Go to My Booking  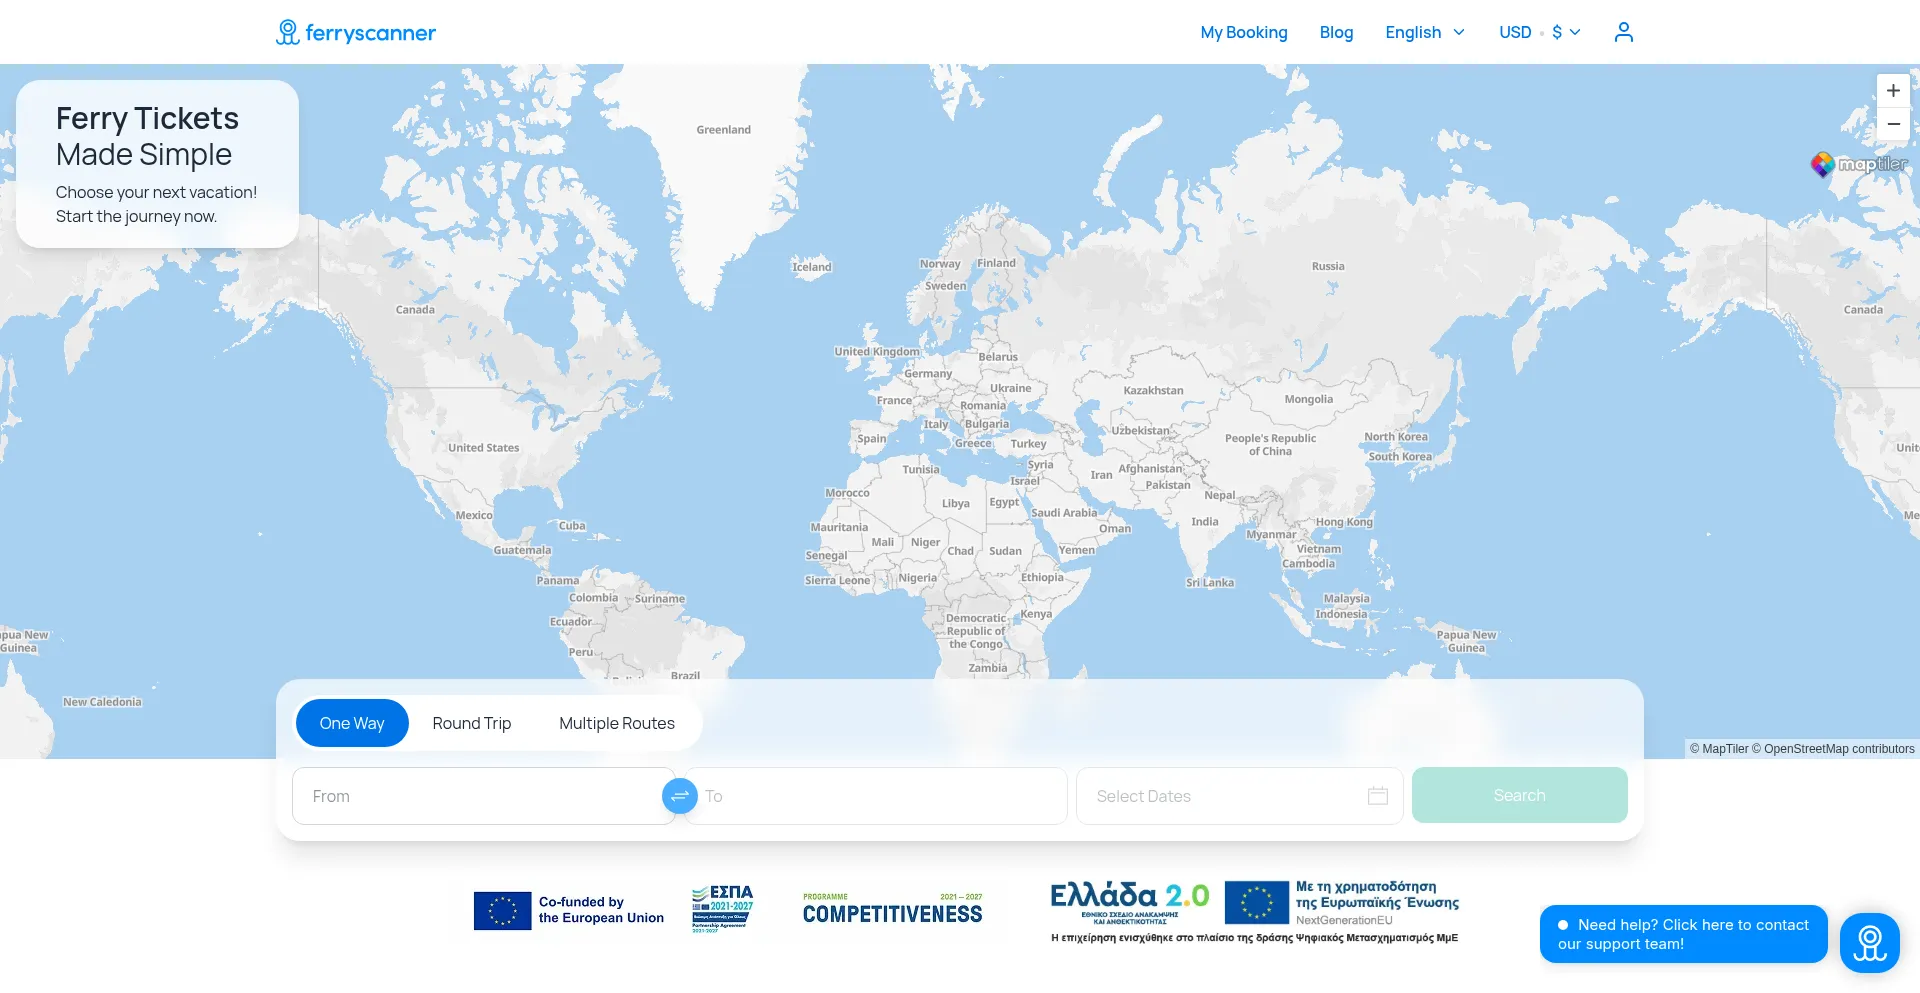1243,32
